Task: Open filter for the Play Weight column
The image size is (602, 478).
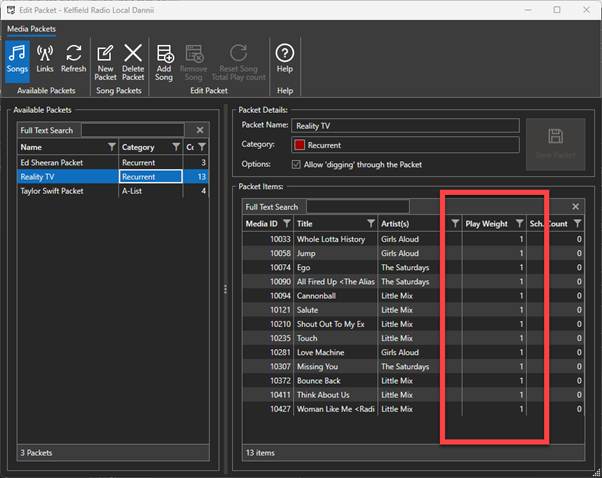Action: [x=519, y=224]
